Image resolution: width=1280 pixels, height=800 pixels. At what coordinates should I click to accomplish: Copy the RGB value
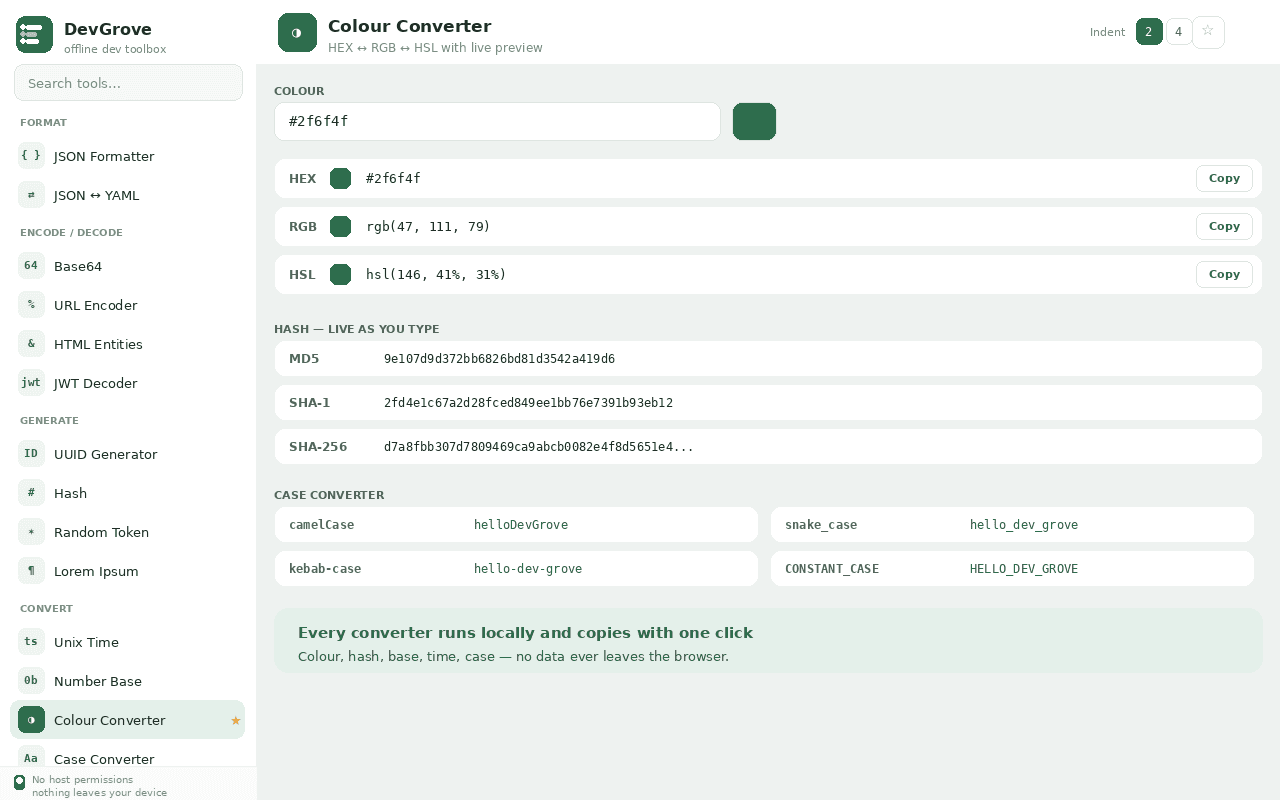click(1224, 226)
